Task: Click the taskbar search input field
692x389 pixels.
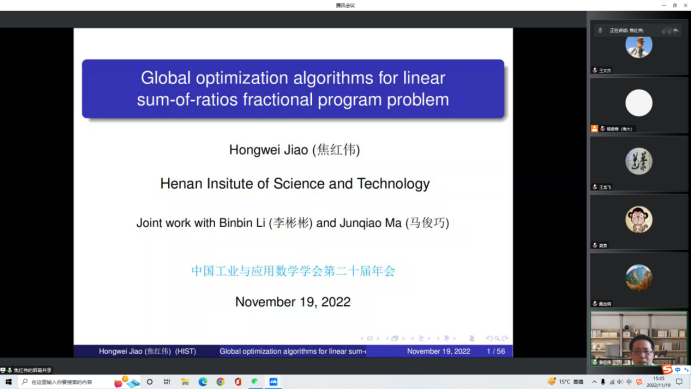Action: pyautogui.click(x=62, y=382)
